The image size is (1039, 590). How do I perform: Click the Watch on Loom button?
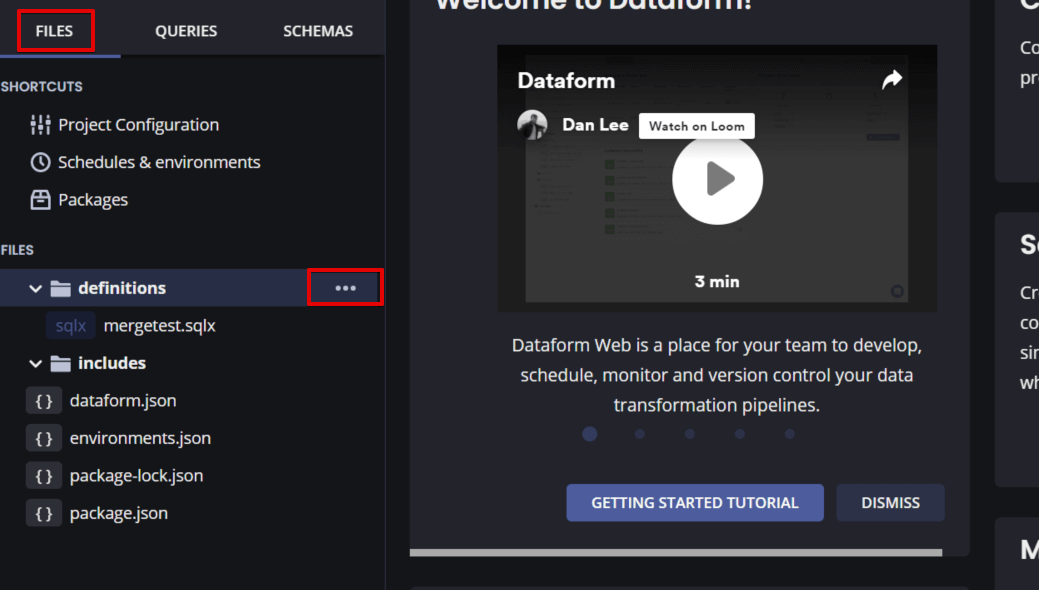pyautogui.click(x=696, y=126)
